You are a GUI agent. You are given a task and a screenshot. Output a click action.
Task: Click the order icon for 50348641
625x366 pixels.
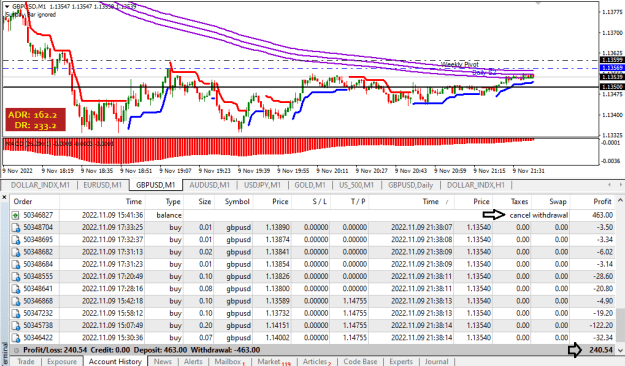point(15,289)
